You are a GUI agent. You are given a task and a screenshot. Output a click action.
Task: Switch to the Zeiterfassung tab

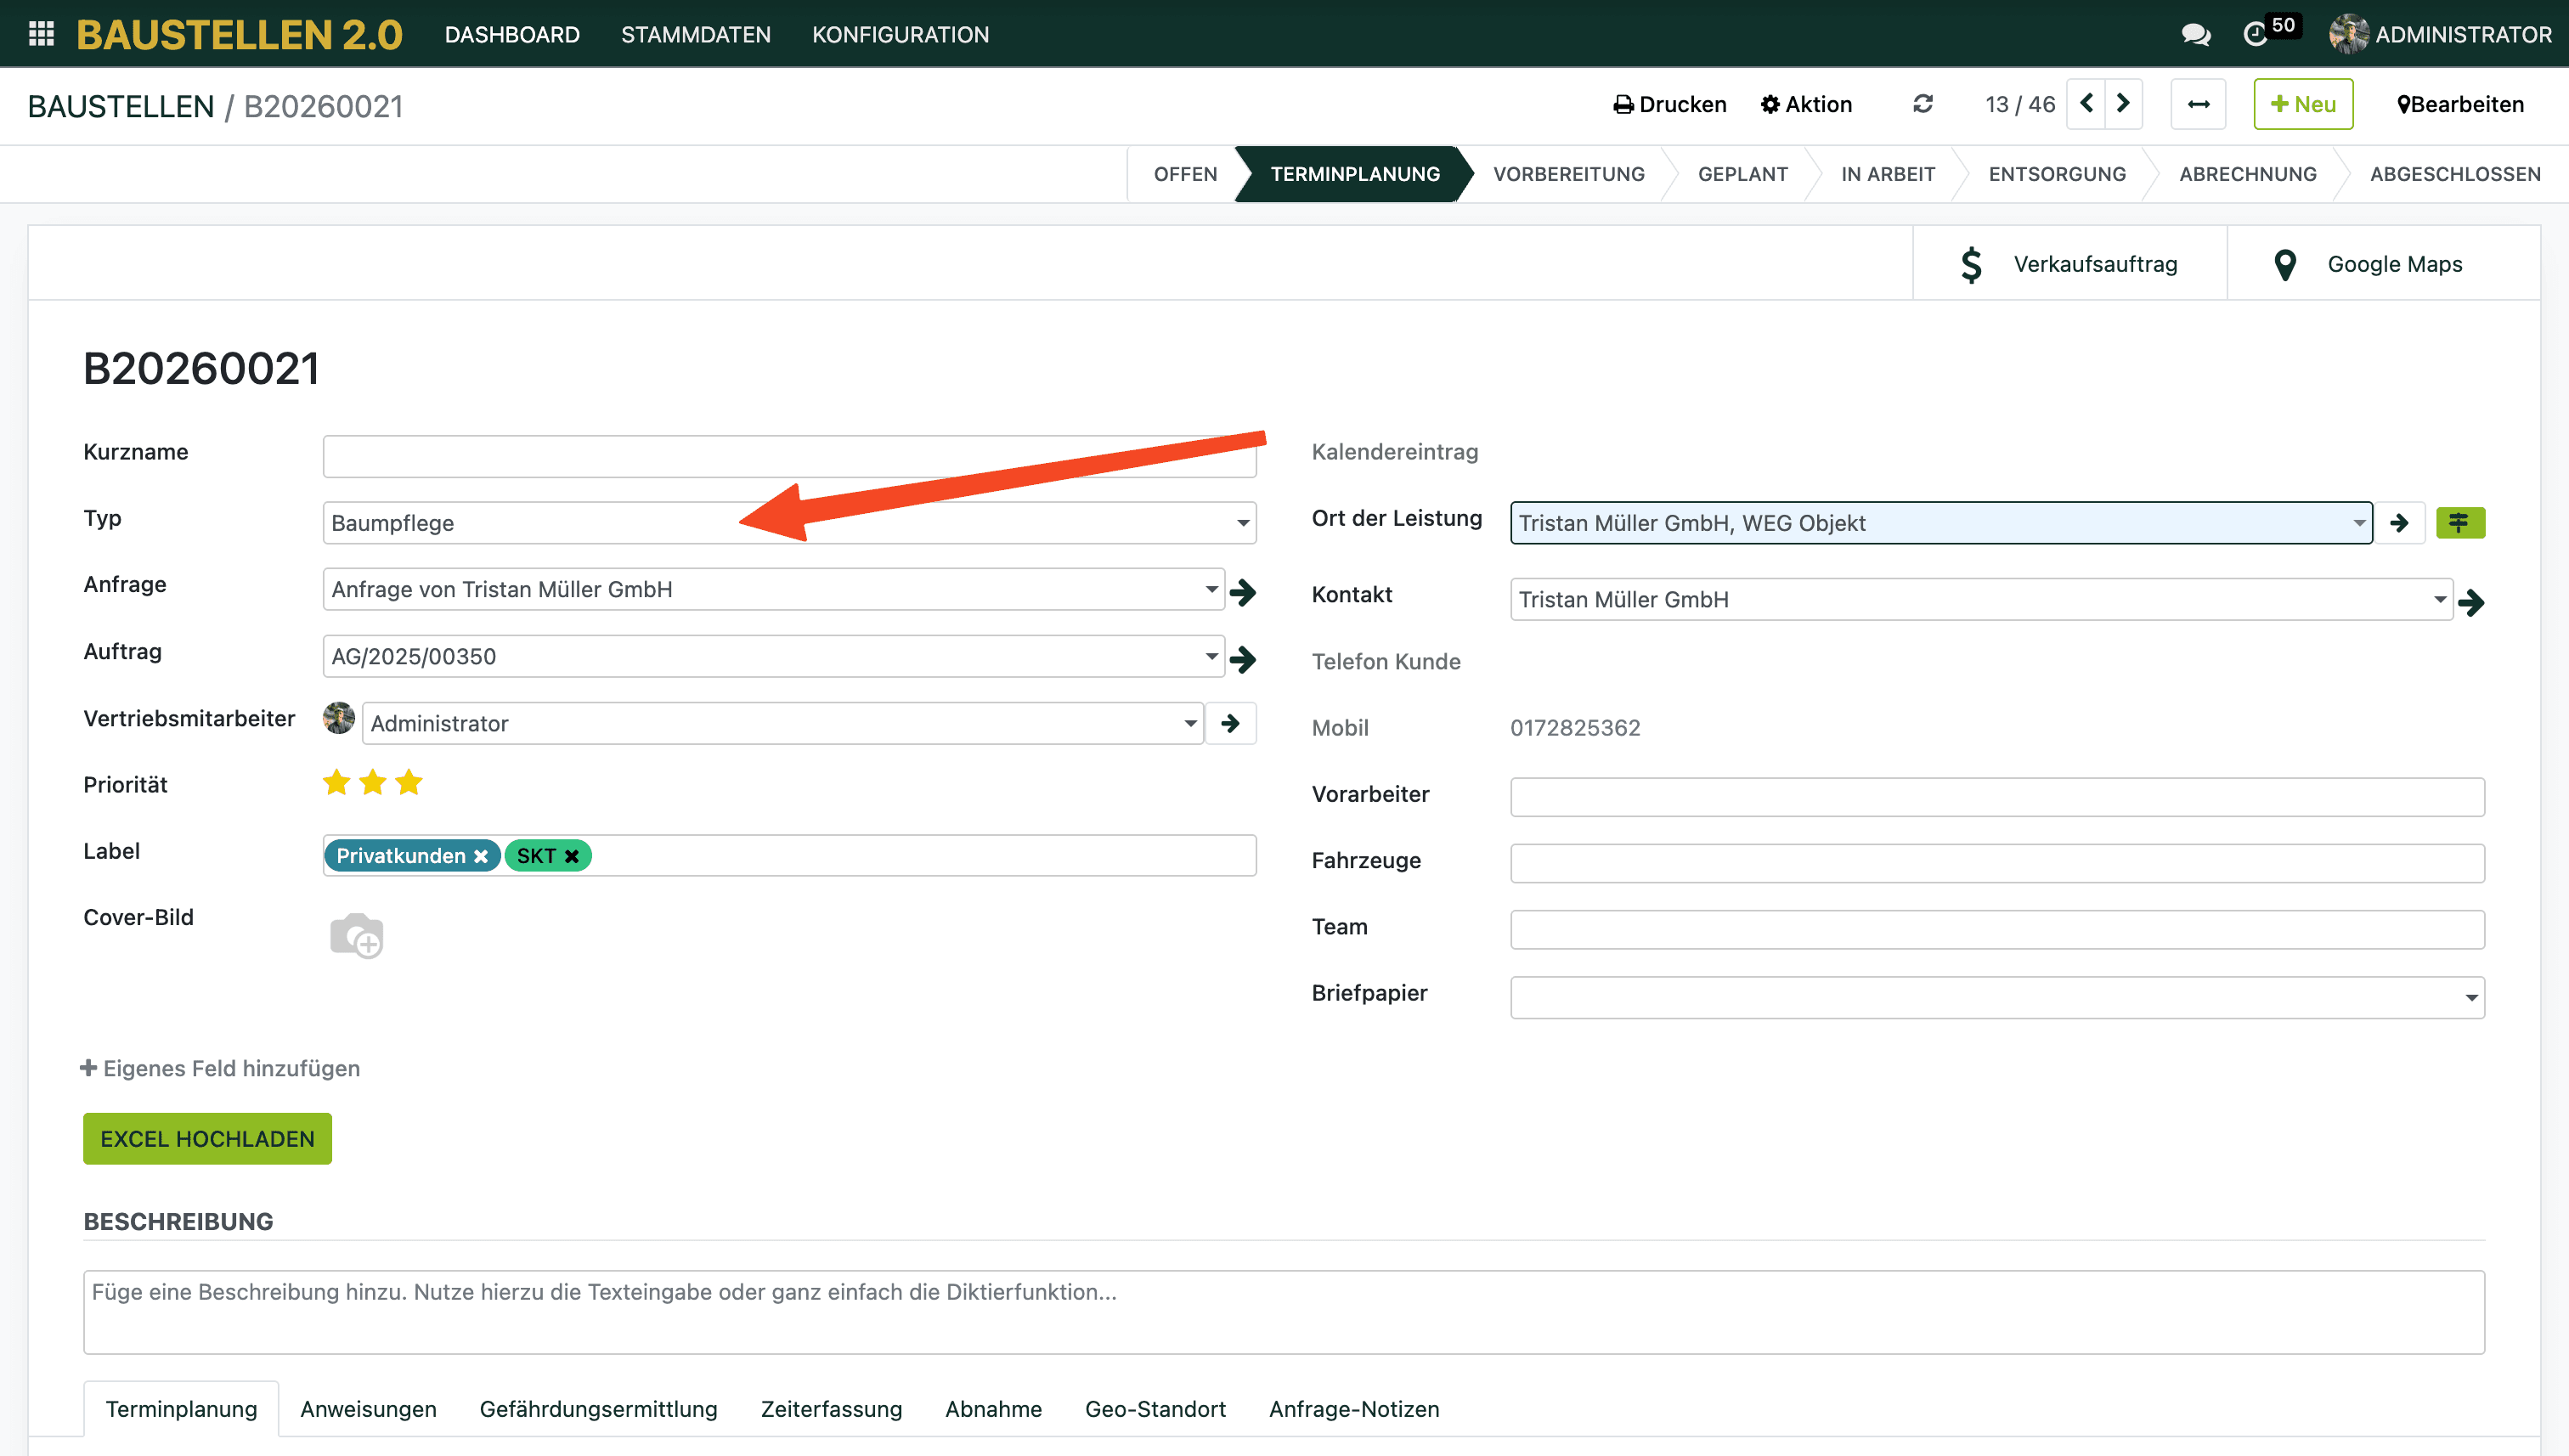(x=831, y=1408)
